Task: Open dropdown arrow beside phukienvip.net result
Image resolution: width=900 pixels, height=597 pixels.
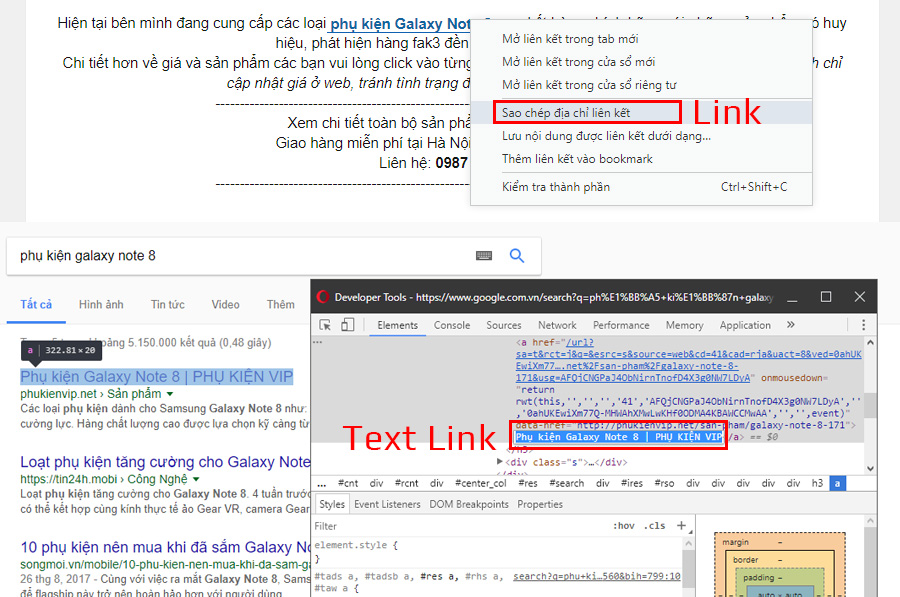Action: (169, 394)
